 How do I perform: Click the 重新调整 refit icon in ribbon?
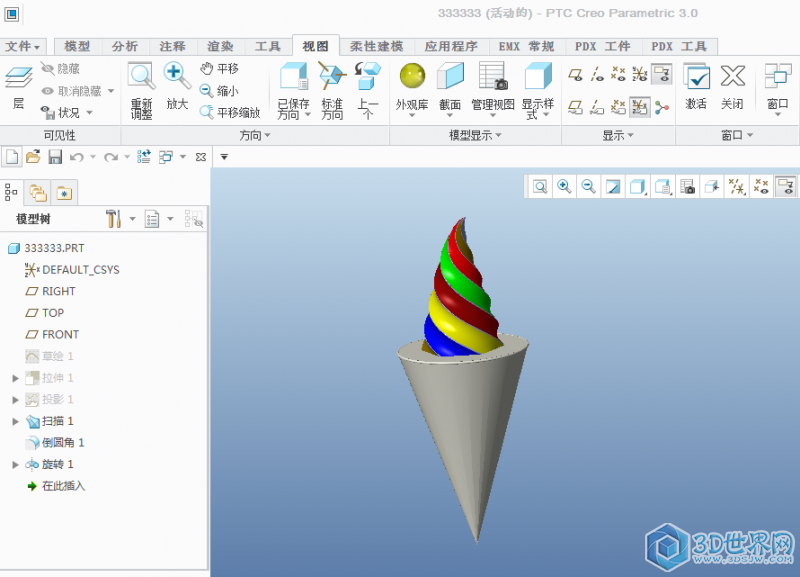141,90
